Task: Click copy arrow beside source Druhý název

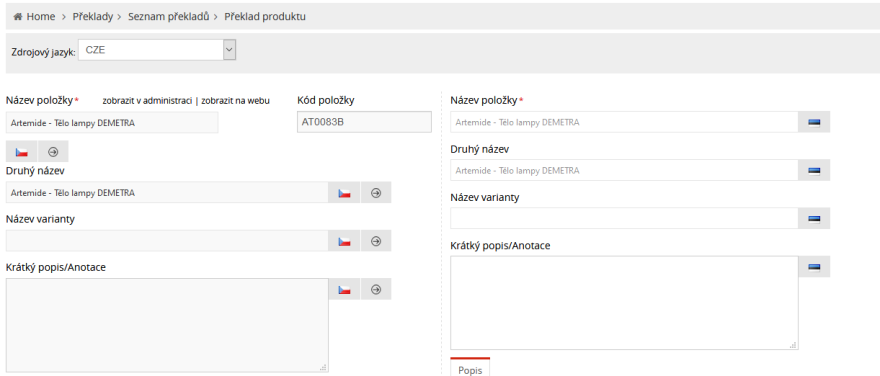Action: coord(376,192)
